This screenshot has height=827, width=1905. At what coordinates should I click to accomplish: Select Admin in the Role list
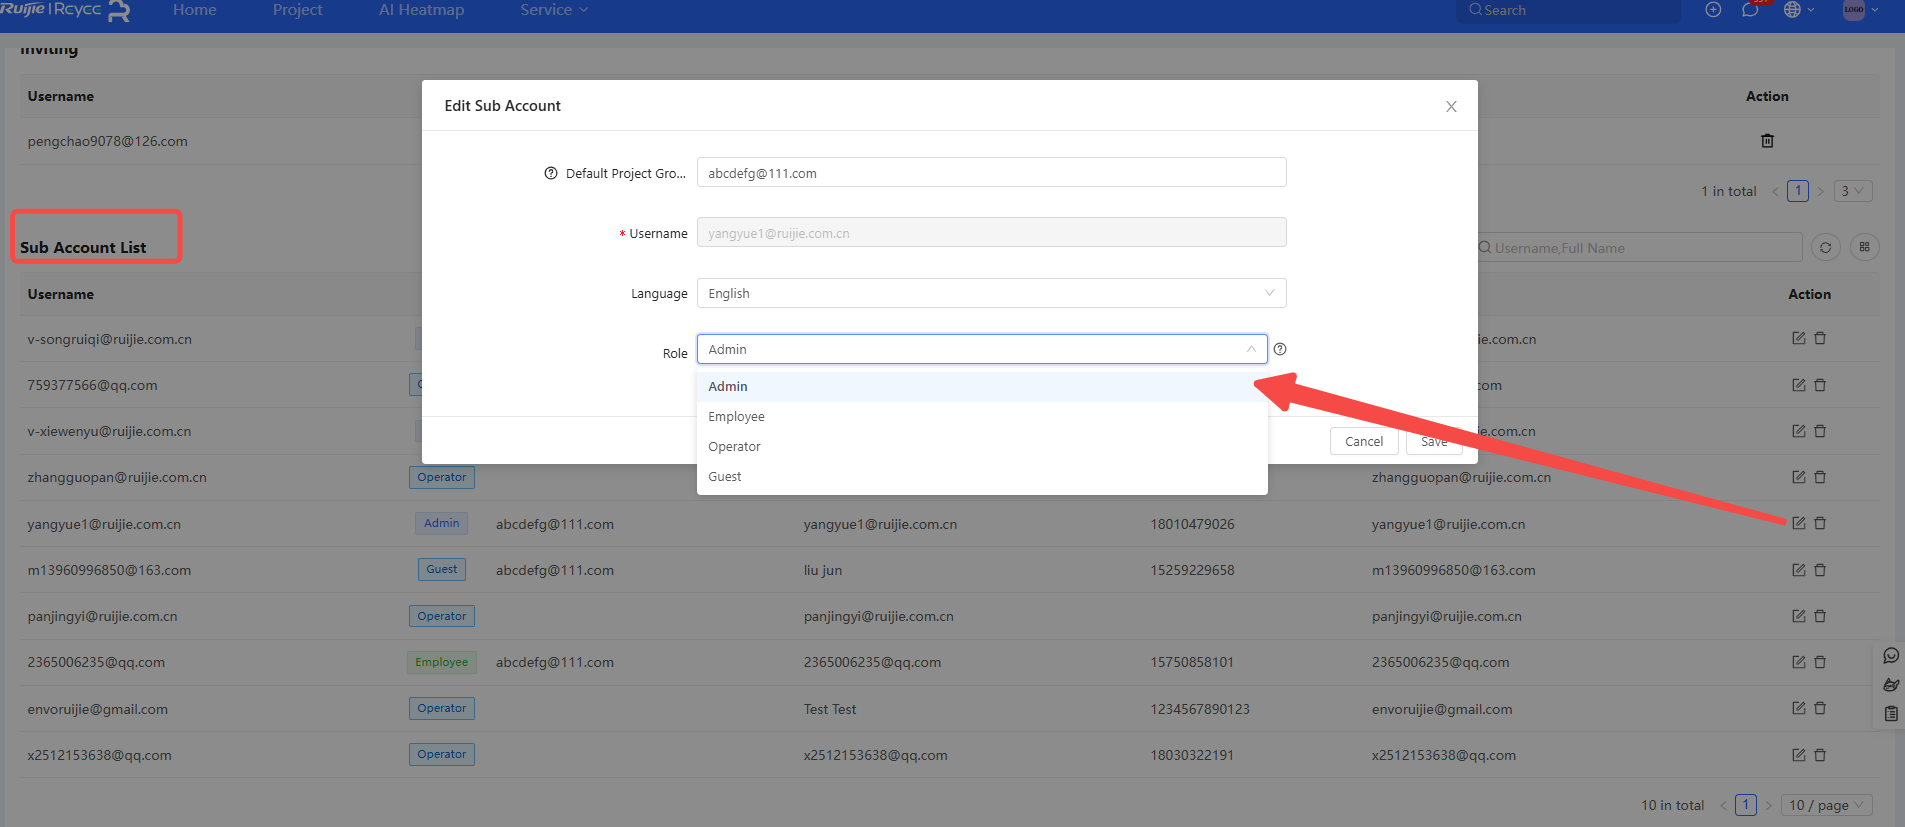[x=982, y=386]
